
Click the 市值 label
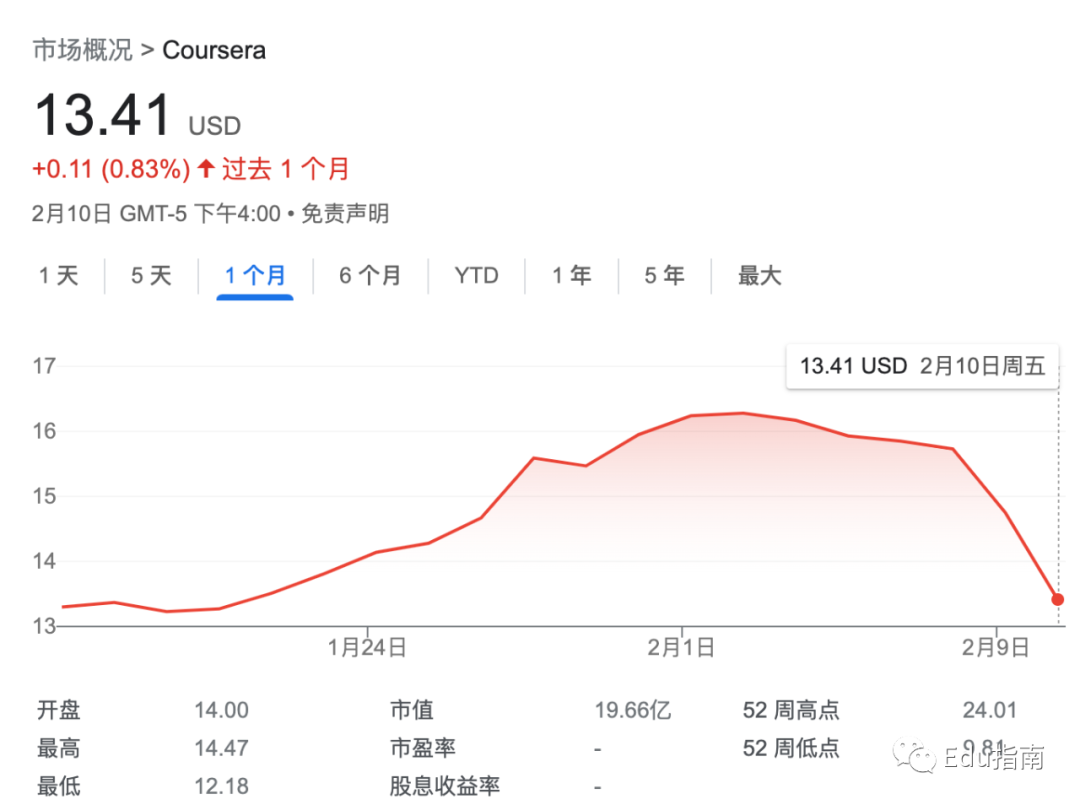pos(411,710)
